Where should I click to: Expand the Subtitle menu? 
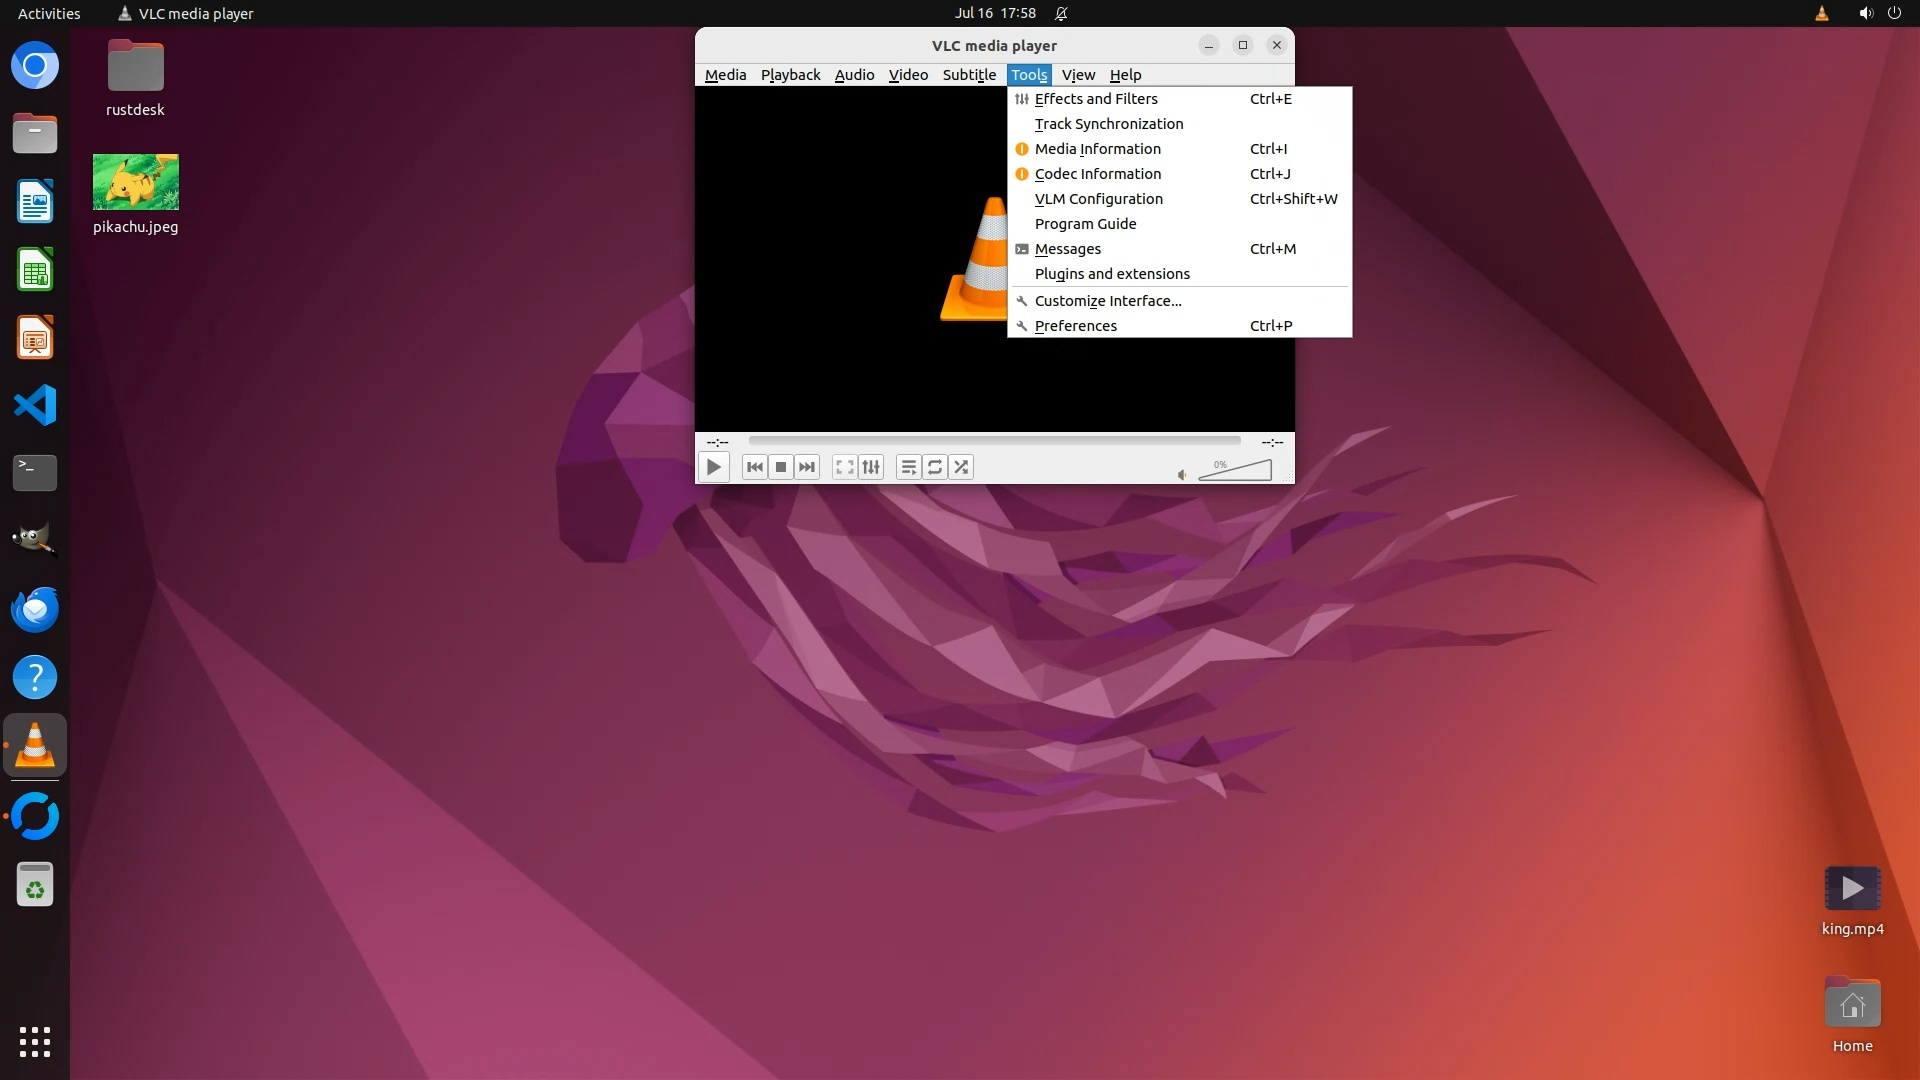(x=969, y=75)
